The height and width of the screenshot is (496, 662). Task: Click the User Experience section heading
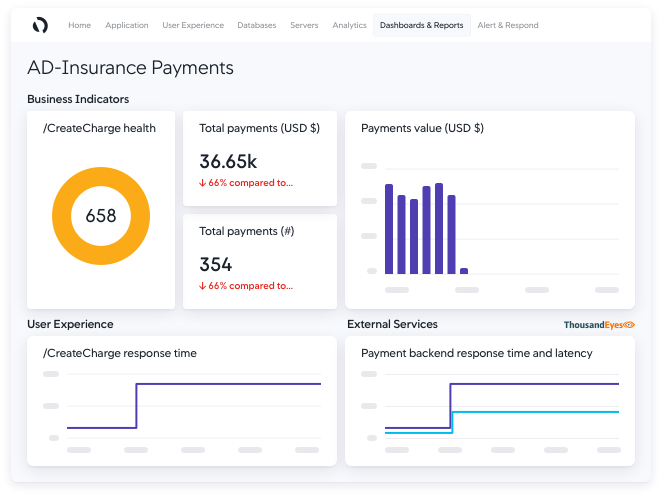click(70, 324)
